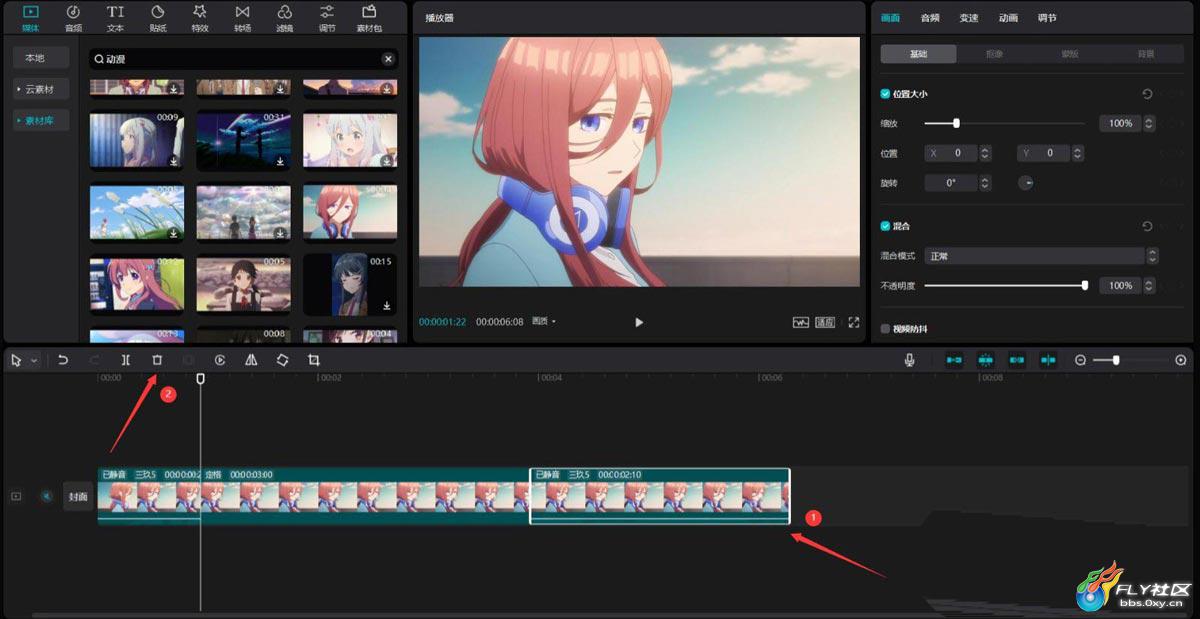1200x619 pixels.
Task: Switch to the 画面 picture tab
Action: 890,18
